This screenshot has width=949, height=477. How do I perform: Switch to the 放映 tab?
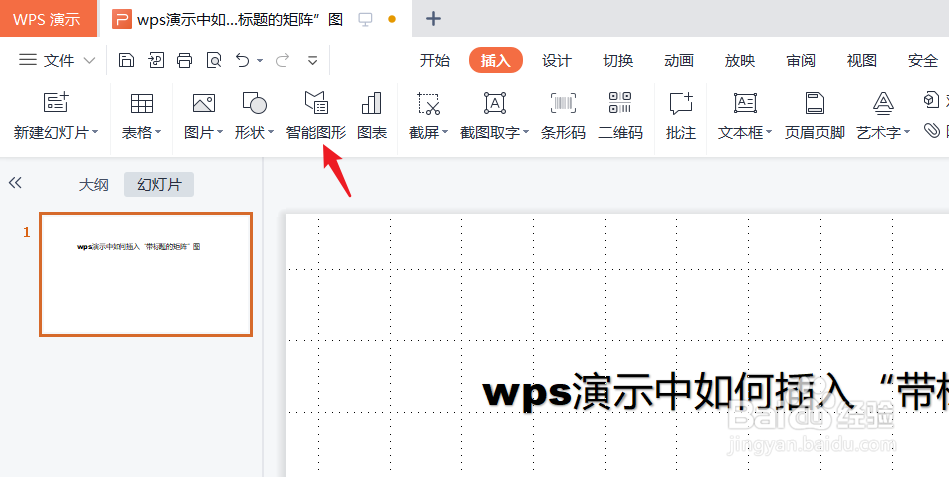[740, 61]
